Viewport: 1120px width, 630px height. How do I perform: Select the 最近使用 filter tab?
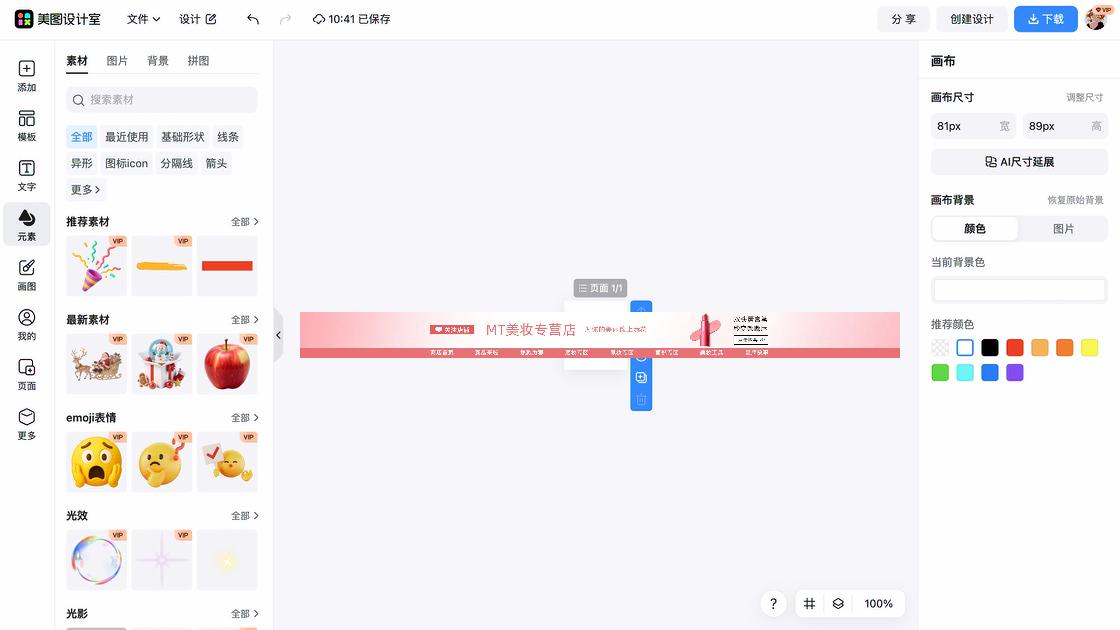coord(125,136)
